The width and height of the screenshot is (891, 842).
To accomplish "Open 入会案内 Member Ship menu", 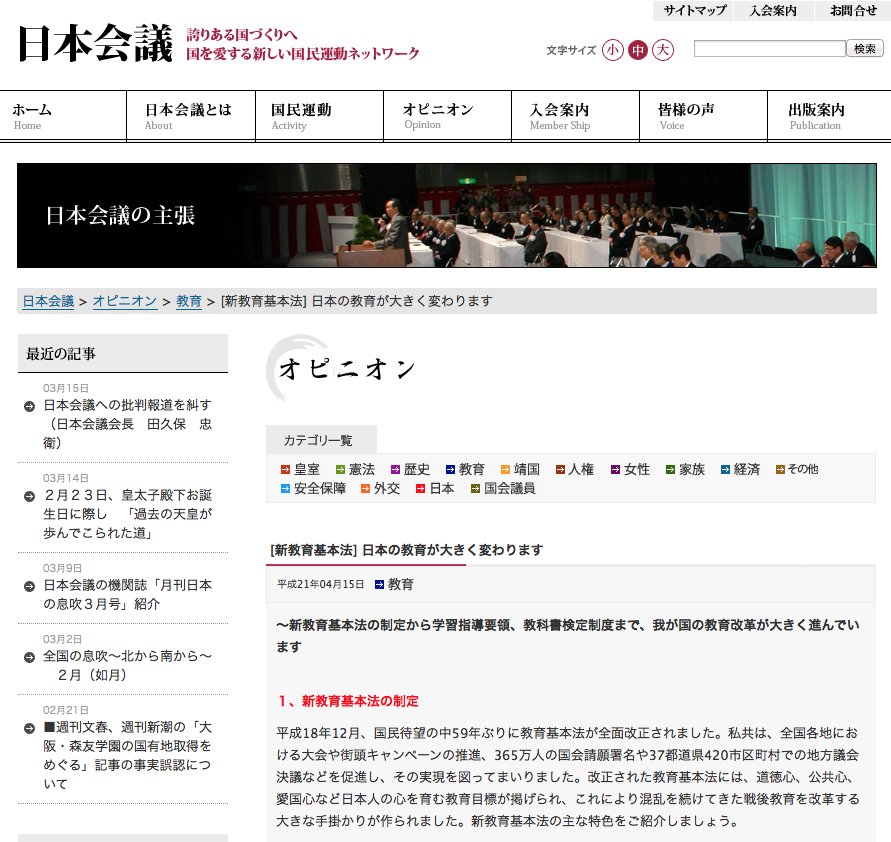I will 575,116.
